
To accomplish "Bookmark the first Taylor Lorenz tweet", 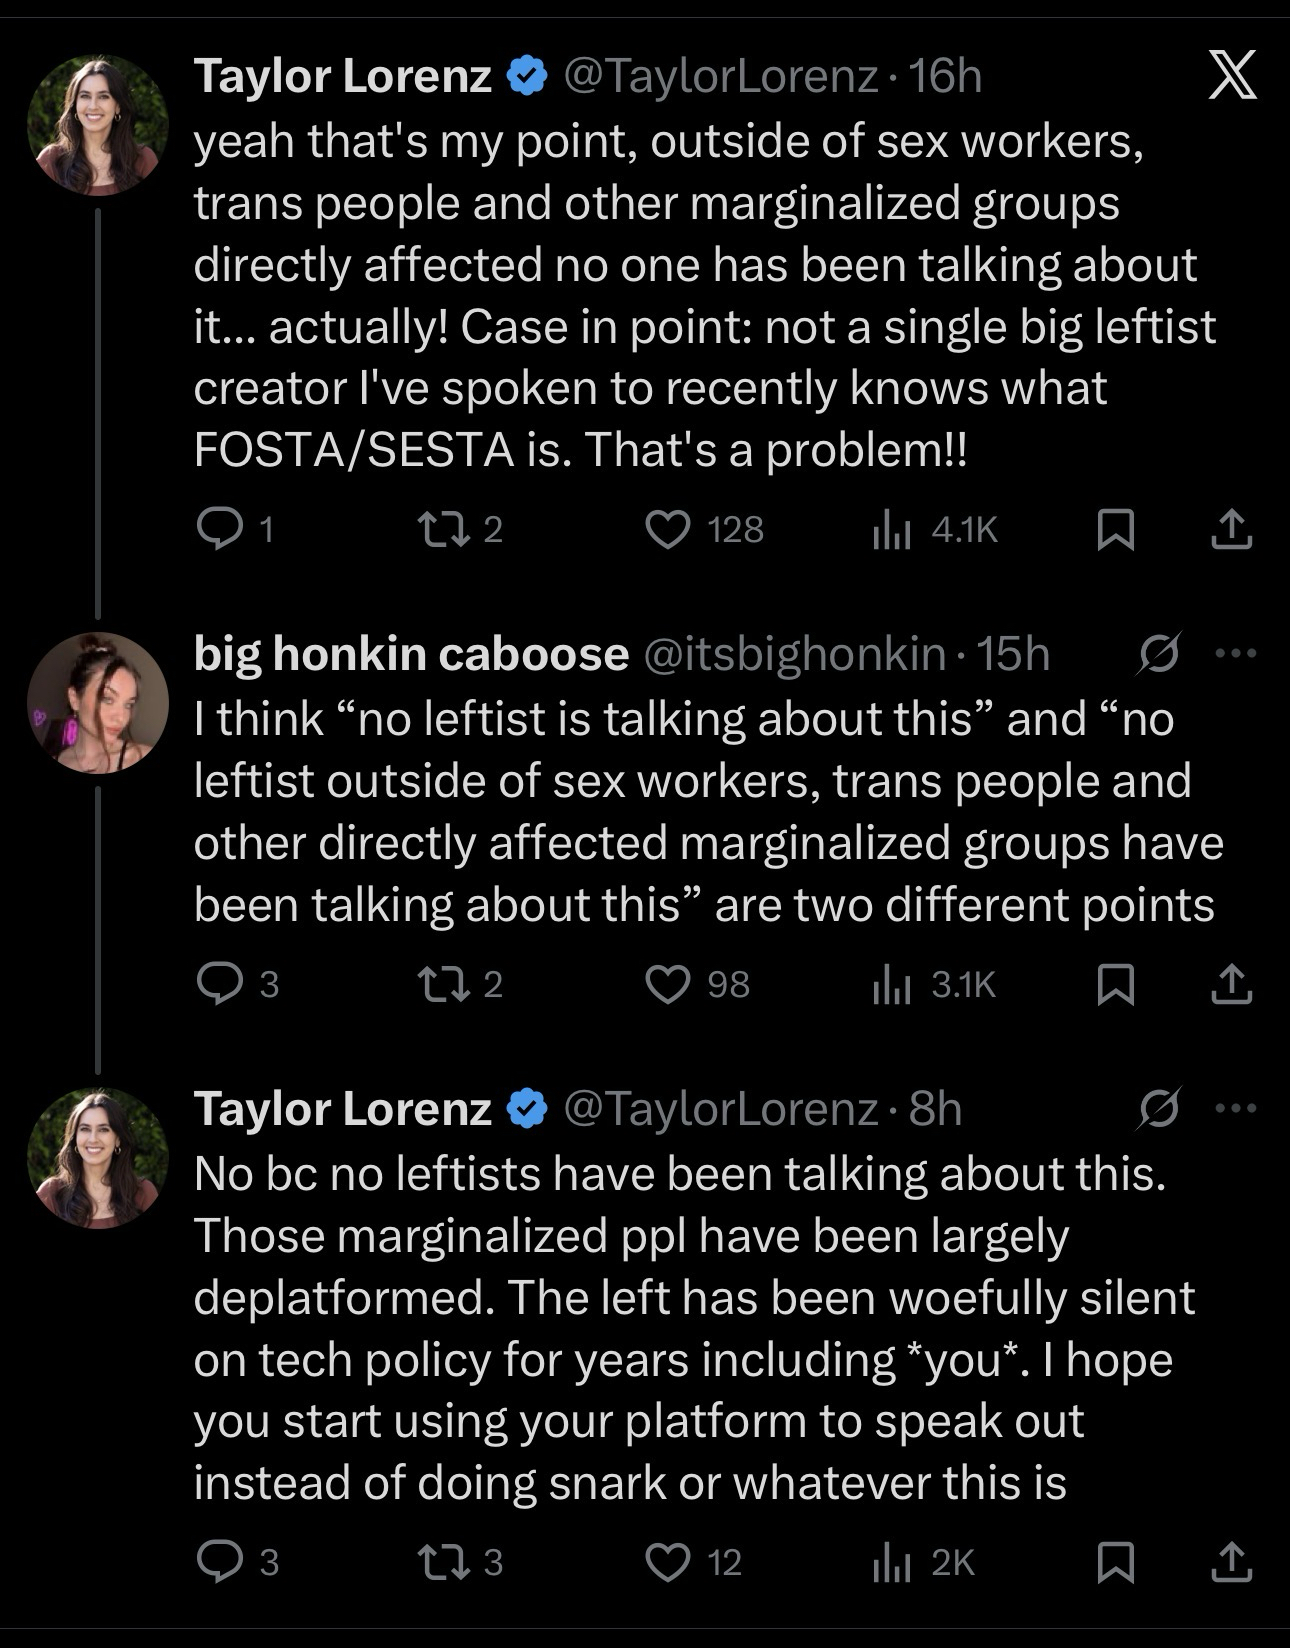I will point(1115,529).
